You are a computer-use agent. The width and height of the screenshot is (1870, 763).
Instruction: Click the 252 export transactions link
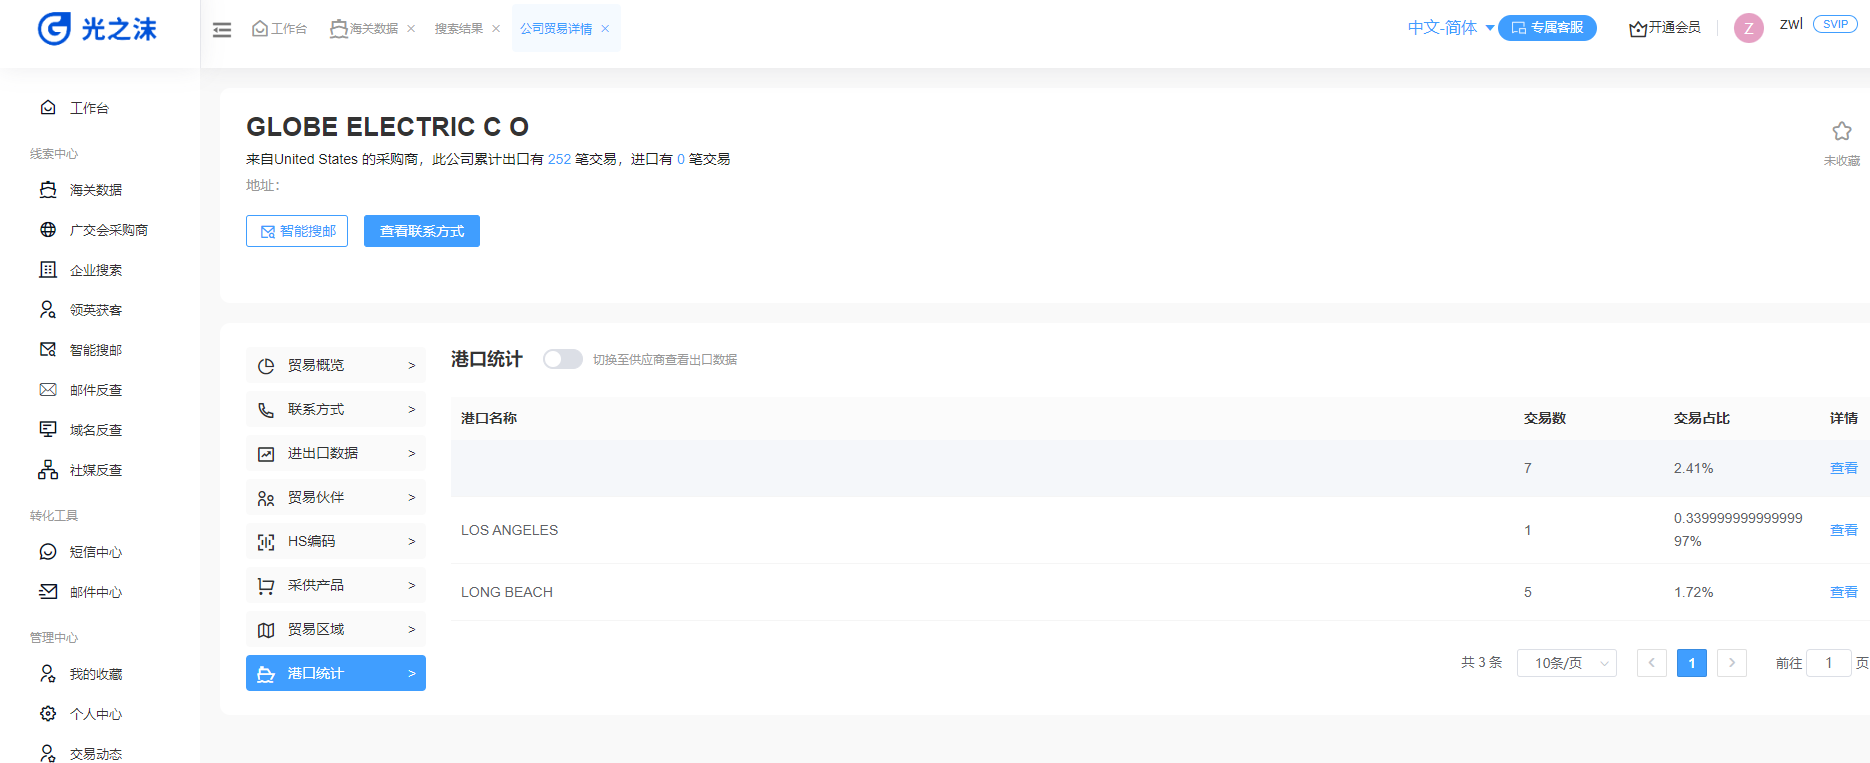[x=559, y=159]
